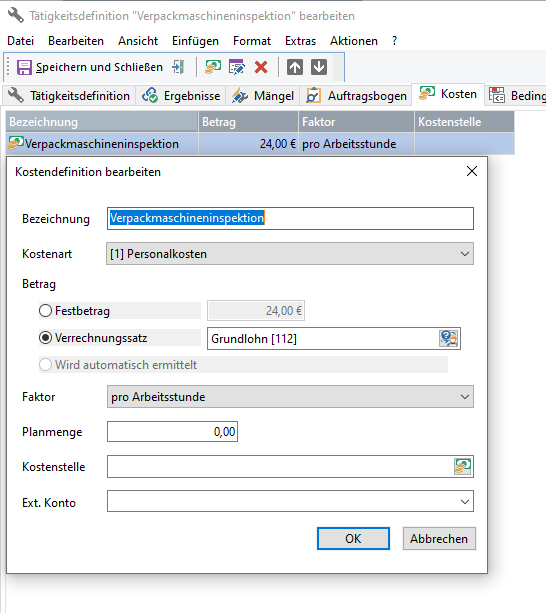Select Wird automatisch ermittelt radio option
Image resolution: width=546 pixels, height=613 pixels.
tap(45, 365)
